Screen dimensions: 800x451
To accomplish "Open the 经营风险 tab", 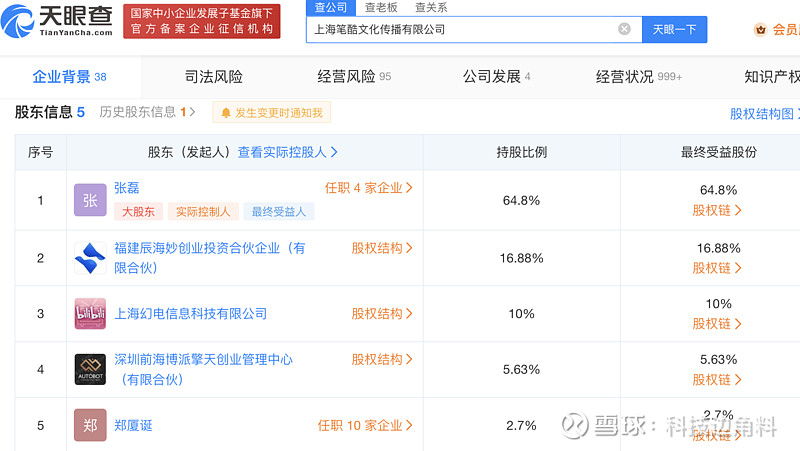I will click(x=354, y=77).
